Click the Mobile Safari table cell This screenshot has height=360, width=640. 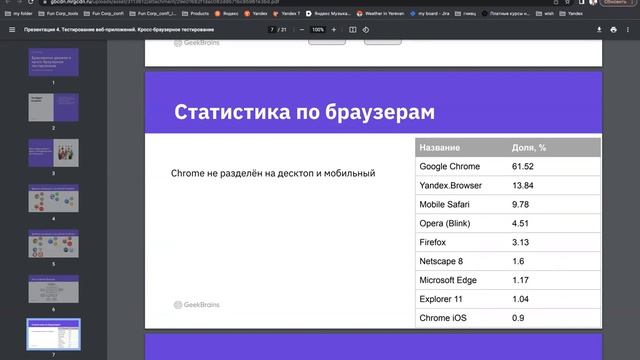pyautogui.click(x=444, y=204)
